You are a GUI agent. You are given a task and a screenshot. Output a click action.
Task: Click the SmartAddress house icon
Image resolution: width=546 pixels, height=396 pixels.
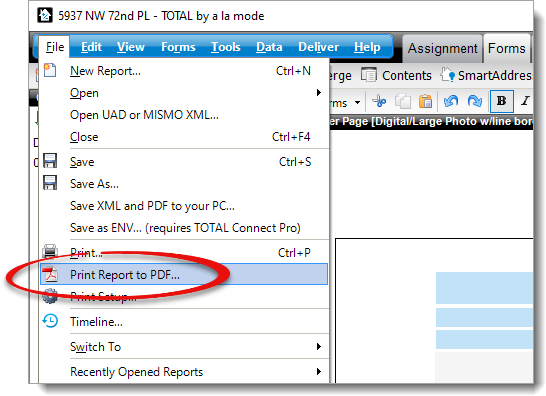(x=447, y=74)
